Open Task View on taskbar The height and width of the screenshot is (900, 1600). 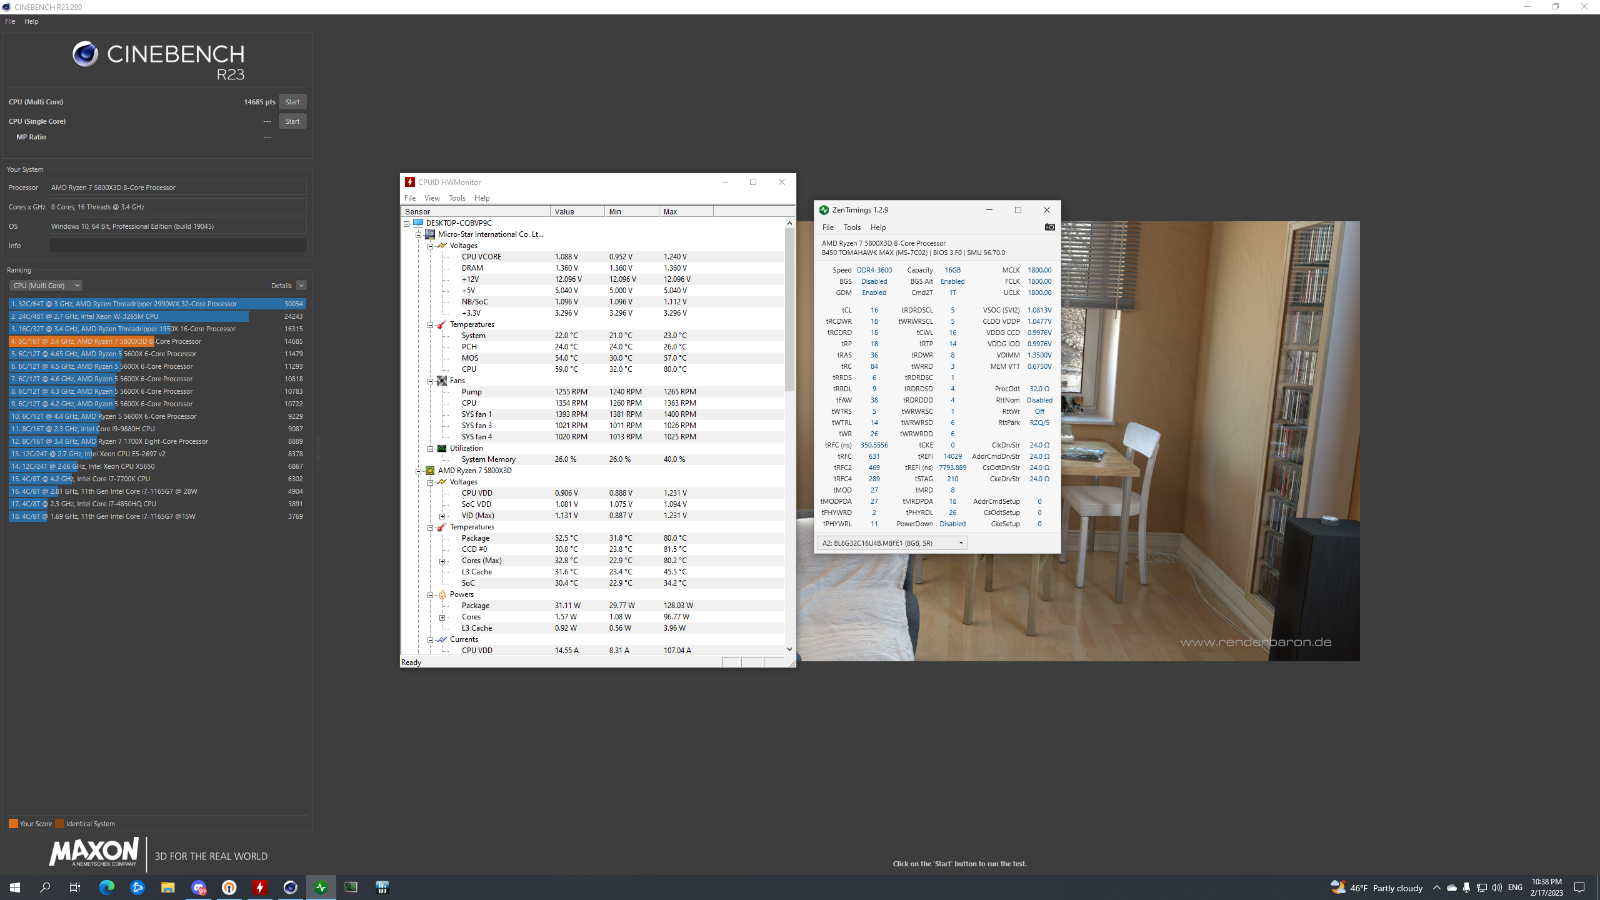click(75, 887)
